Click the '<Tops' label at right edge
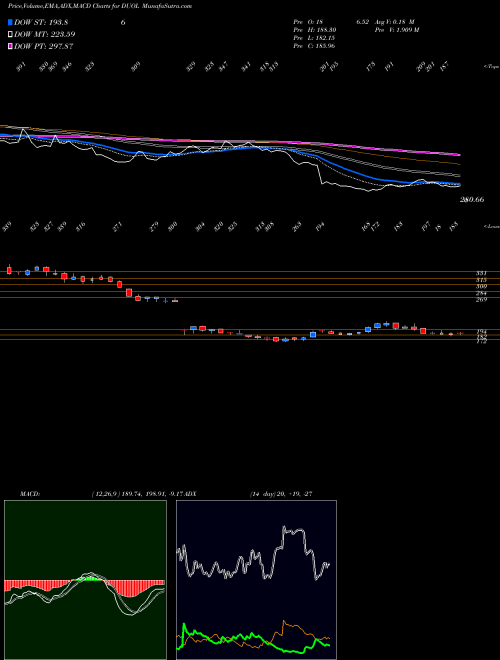This screenshot has width=500, height=660. [x=491, y=67]
